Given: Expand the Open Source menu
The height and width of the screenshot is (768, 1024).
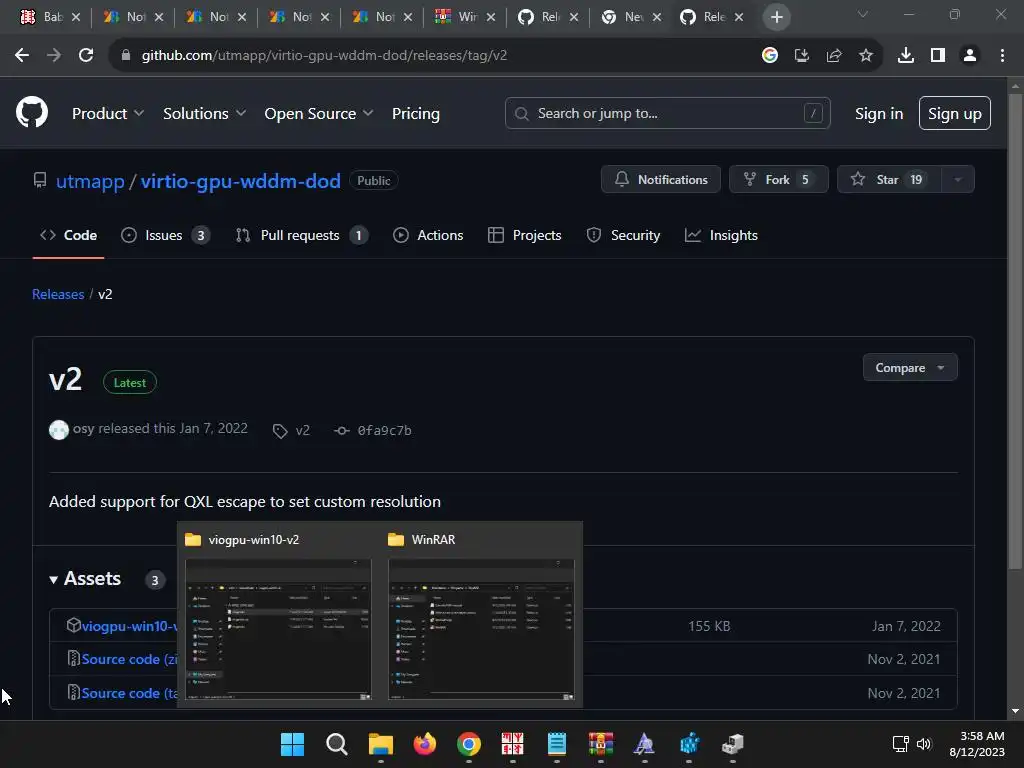Looking at the screenshot, I should point(319,114).
